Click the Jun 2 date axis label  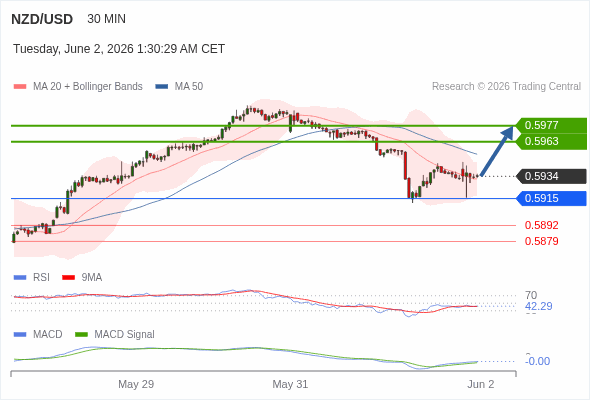click(481, 384)
